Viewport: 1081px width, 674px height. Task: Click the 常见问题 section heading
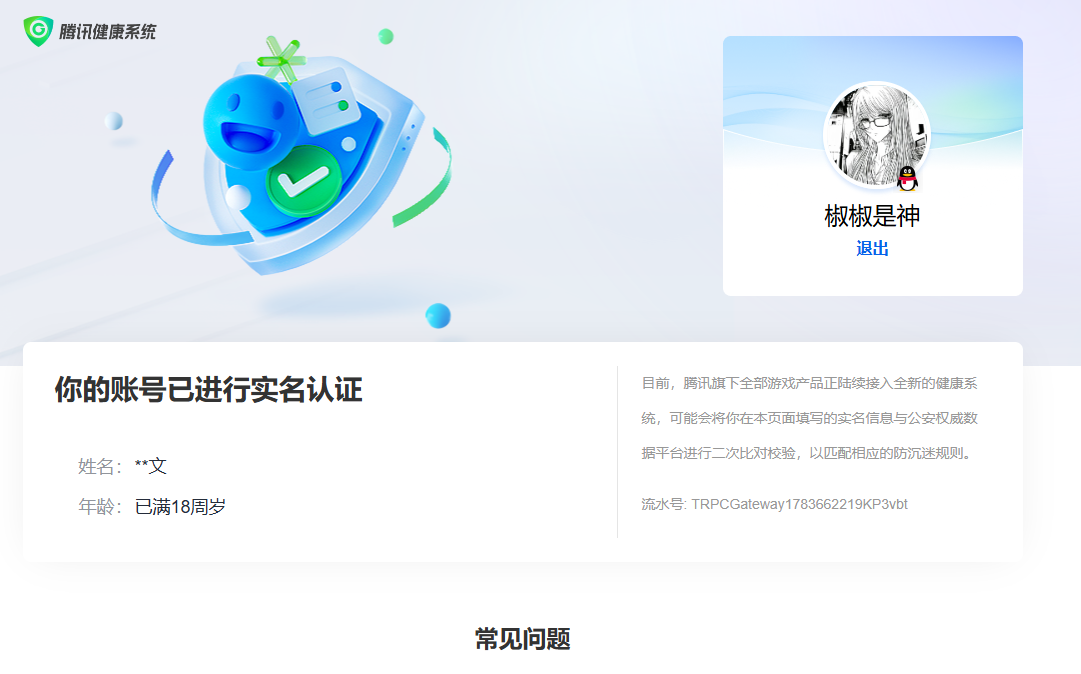tap(523, 639)
